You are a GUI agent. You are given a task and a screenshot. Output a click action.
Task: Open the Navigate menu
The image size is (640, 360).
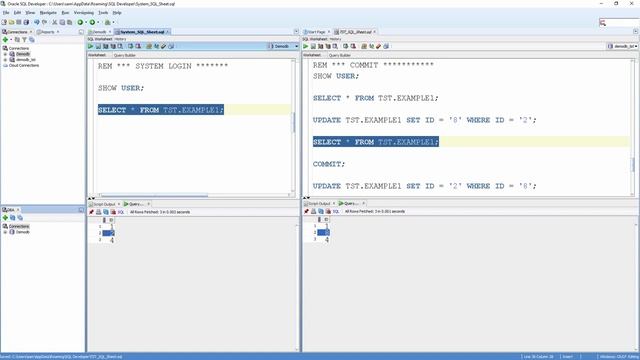(48, 13)
